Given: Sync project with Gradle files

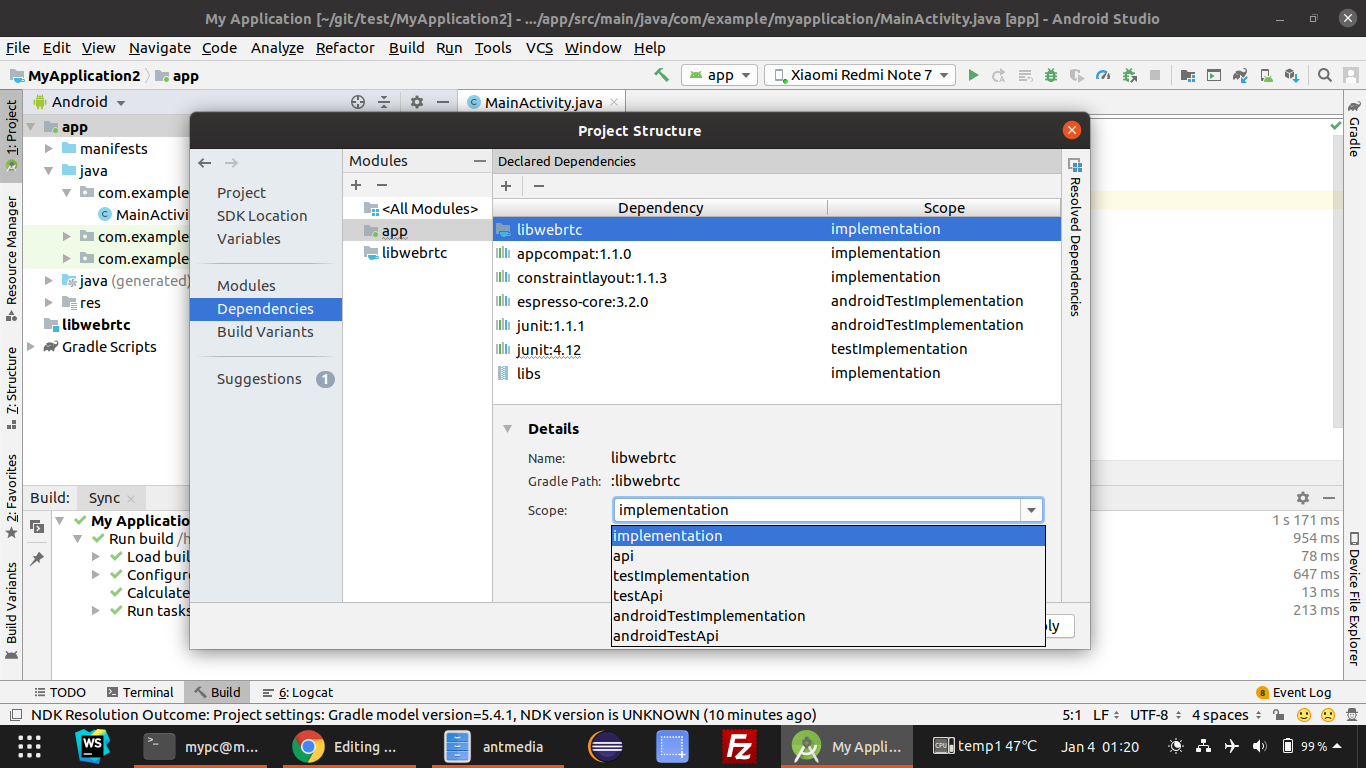Looking at the screenshot, I should [1240, 75].
